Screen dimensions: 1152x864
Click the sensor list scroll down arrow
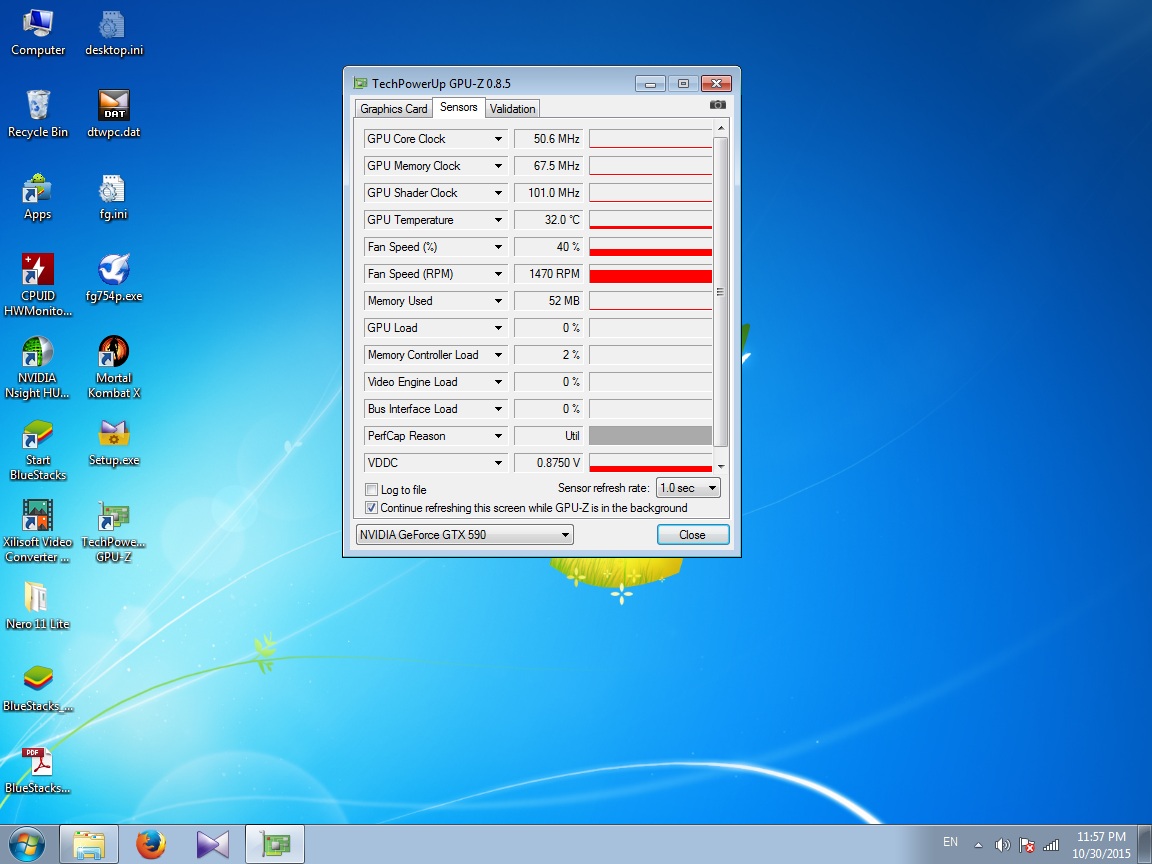coord(721,466)
